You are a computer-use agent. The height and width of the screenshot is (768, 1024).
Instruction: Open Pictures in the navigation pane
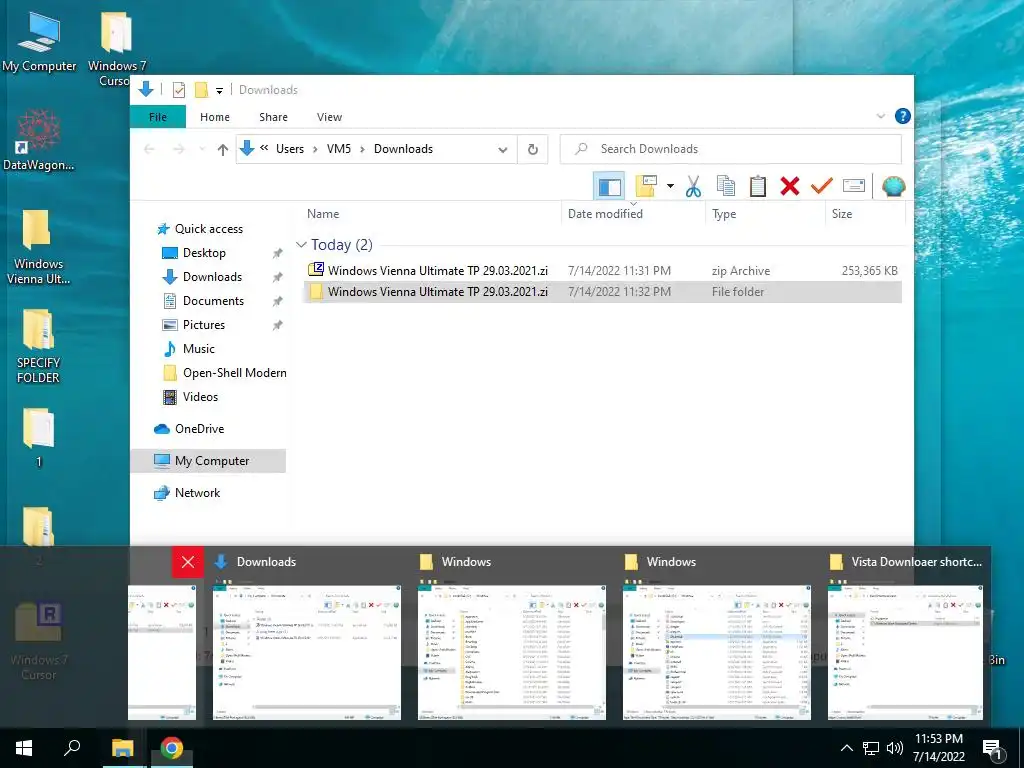tap(203, 325)
